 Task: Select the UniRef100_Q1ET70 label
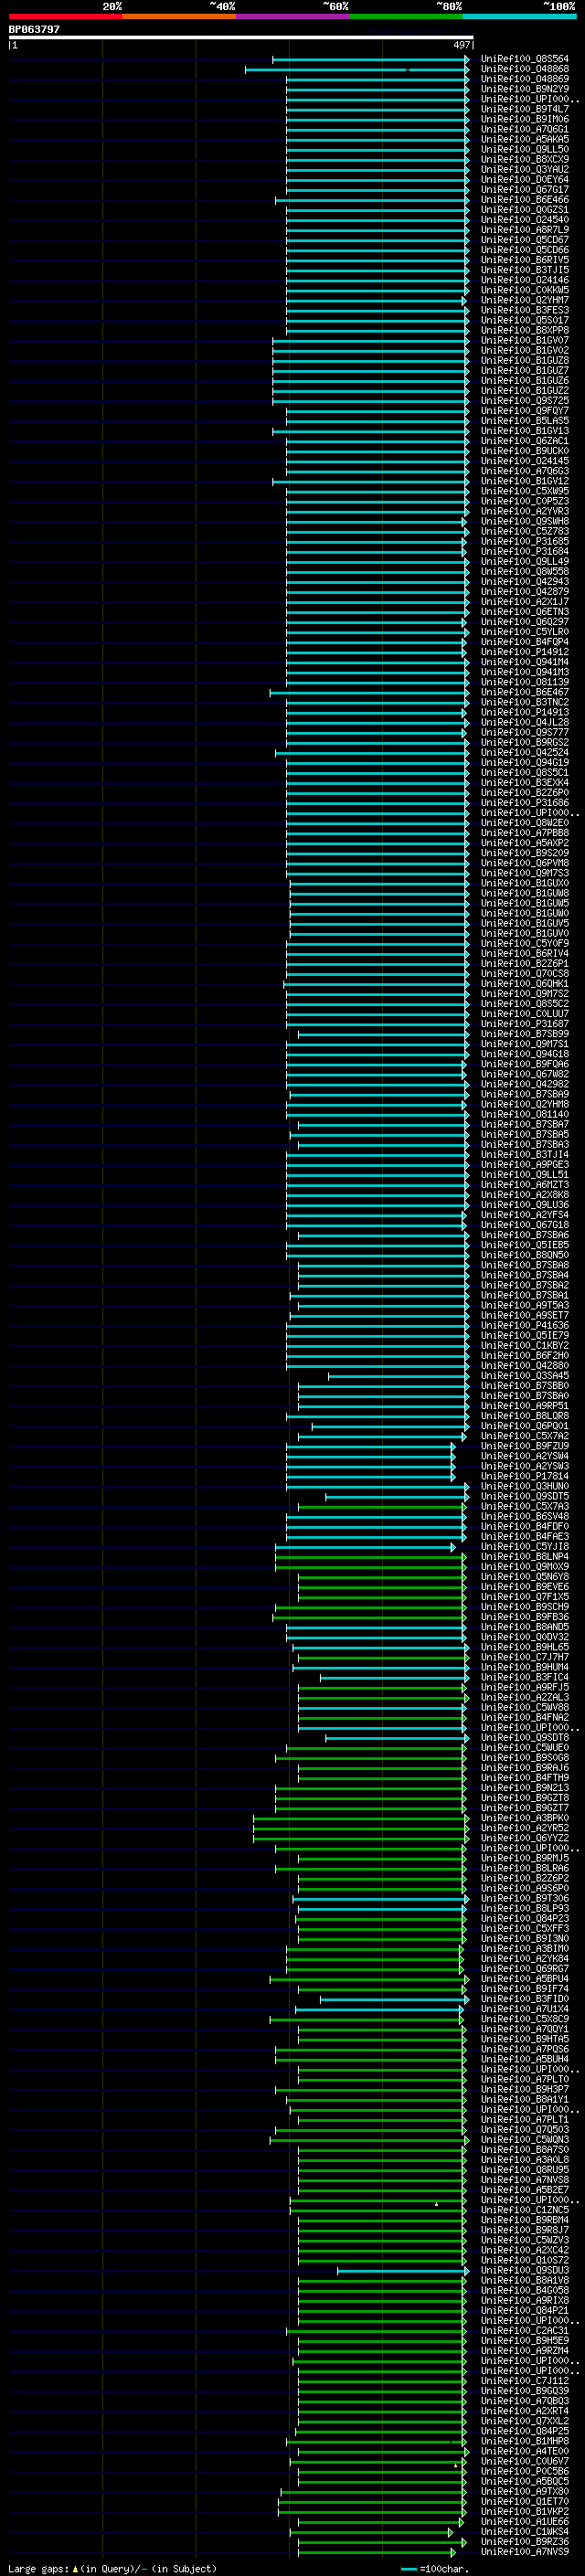pos(525,2502)
